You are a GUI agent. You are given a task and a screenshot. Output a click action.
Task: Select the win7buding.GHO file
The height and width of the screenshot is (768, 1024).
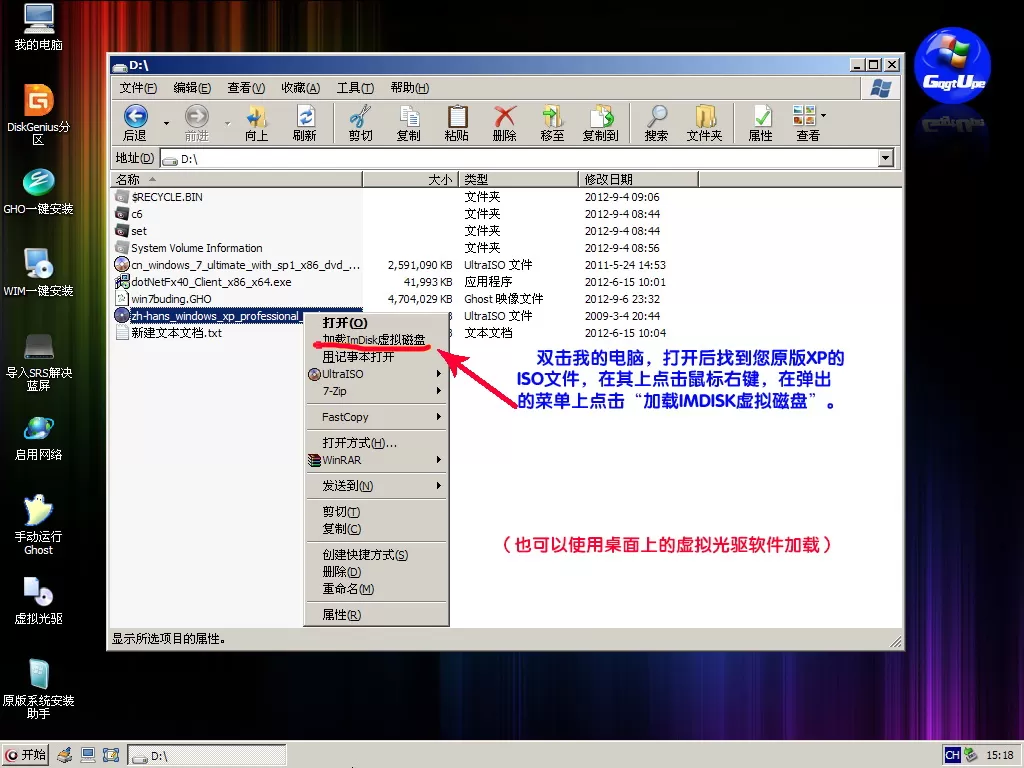coord(171,299)
